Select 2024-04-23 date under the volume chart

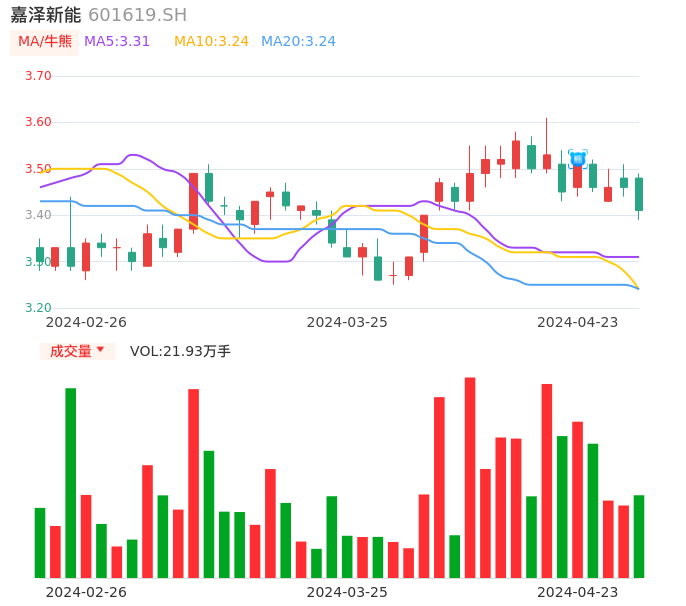pyautogui.click(x=578, y=591)
